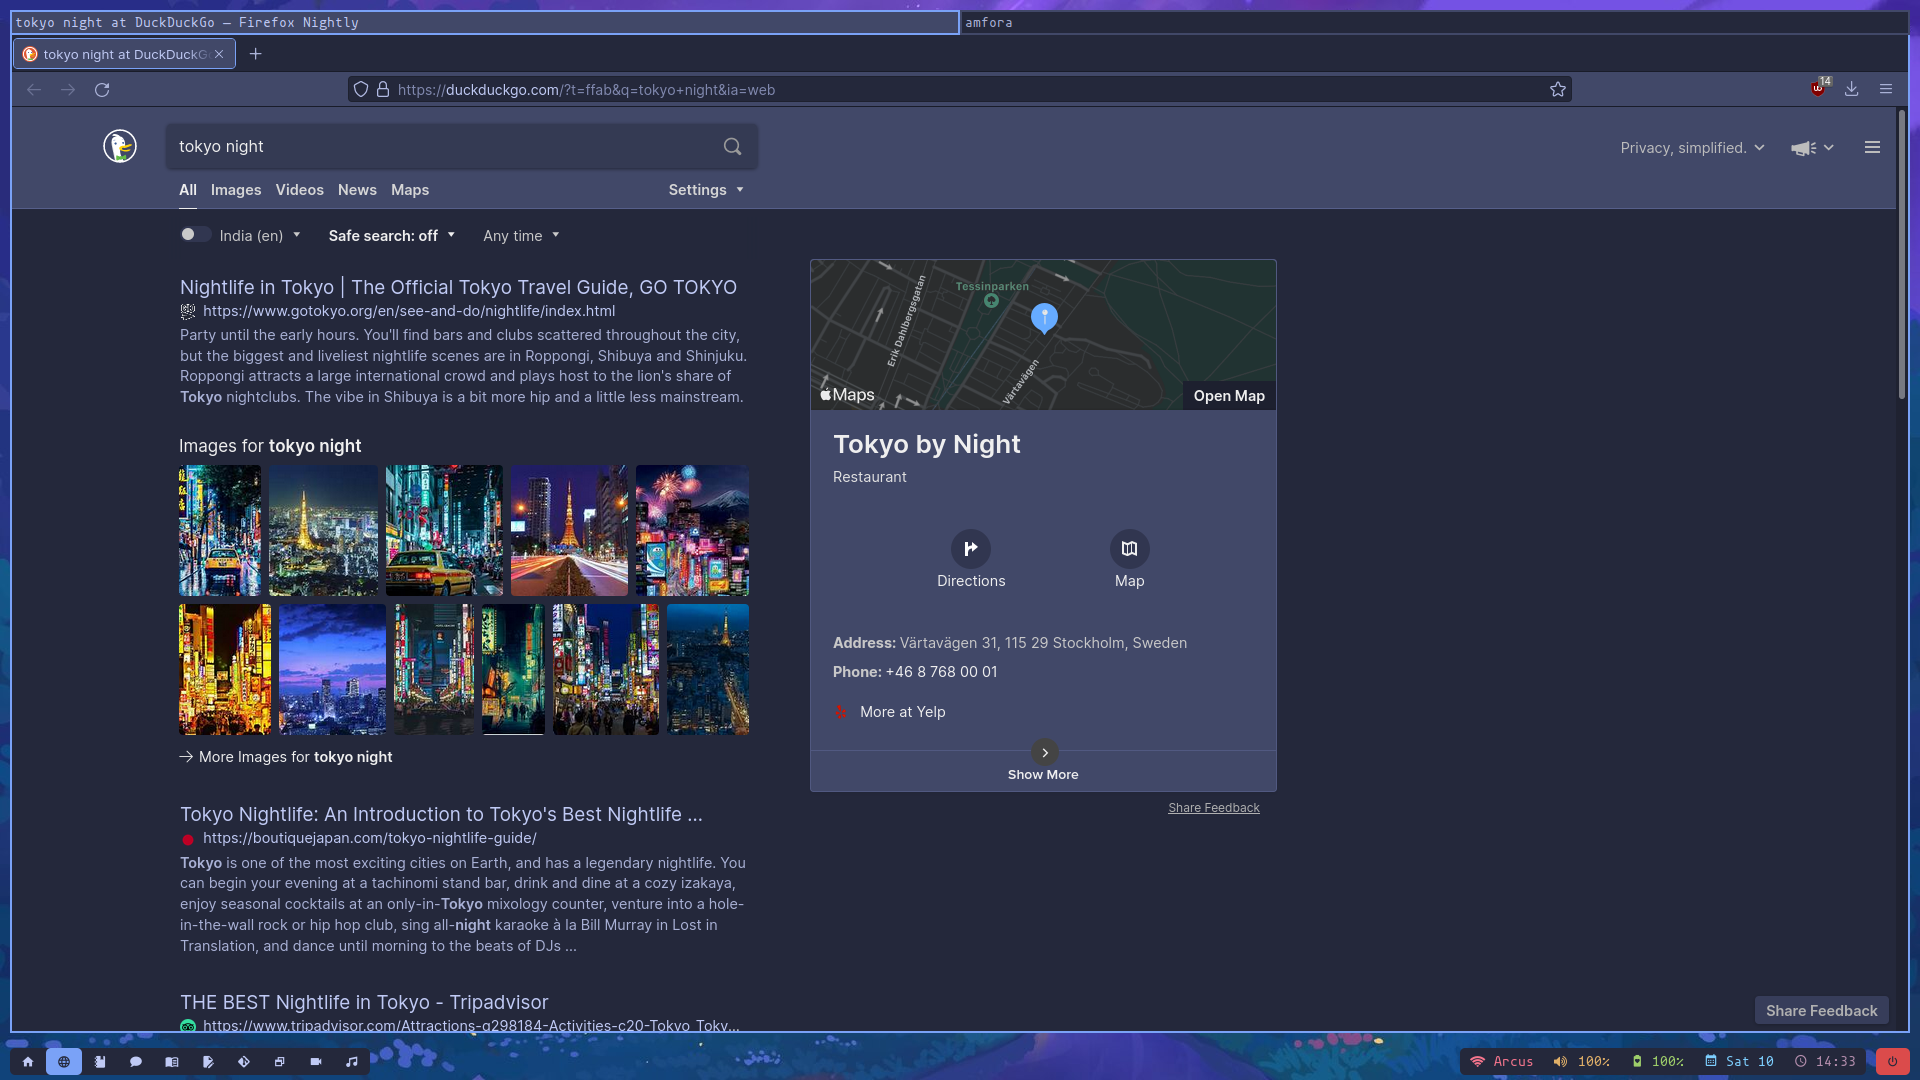
Task: Reload the page with the refresh icon
Action: (102, 90)
